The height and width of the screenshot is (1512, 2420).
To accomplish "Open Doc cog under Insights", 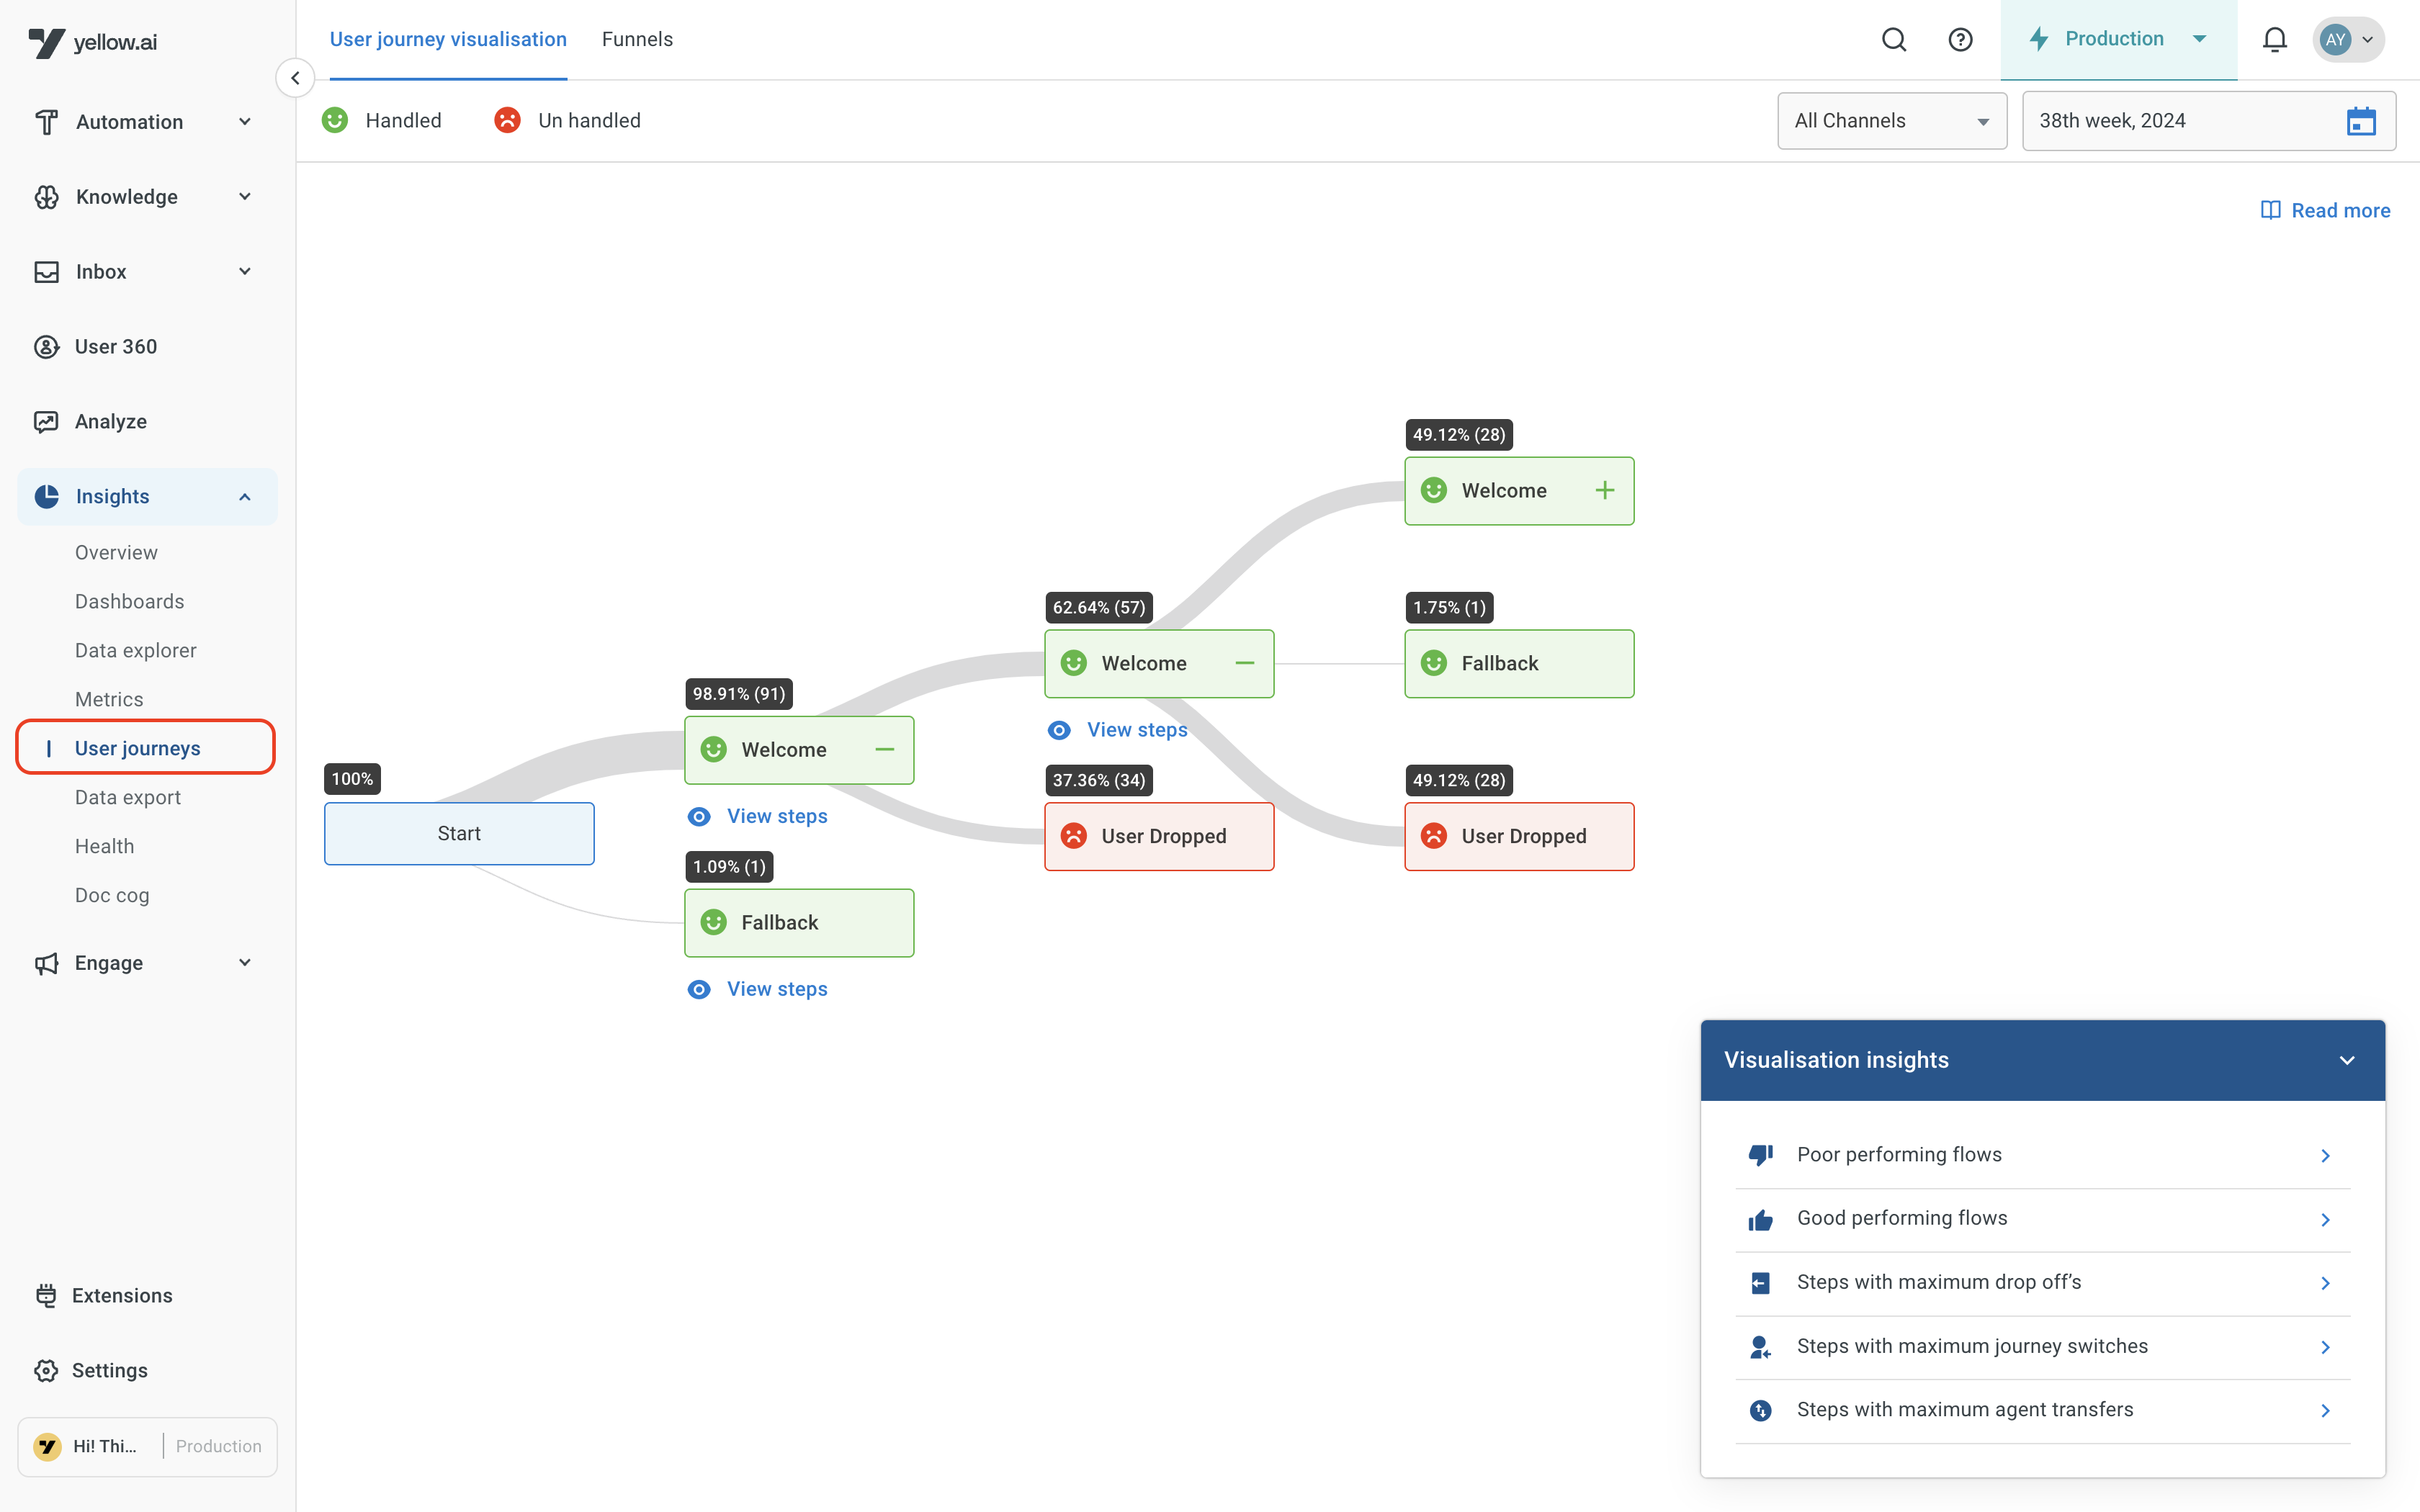I will 112,896.
